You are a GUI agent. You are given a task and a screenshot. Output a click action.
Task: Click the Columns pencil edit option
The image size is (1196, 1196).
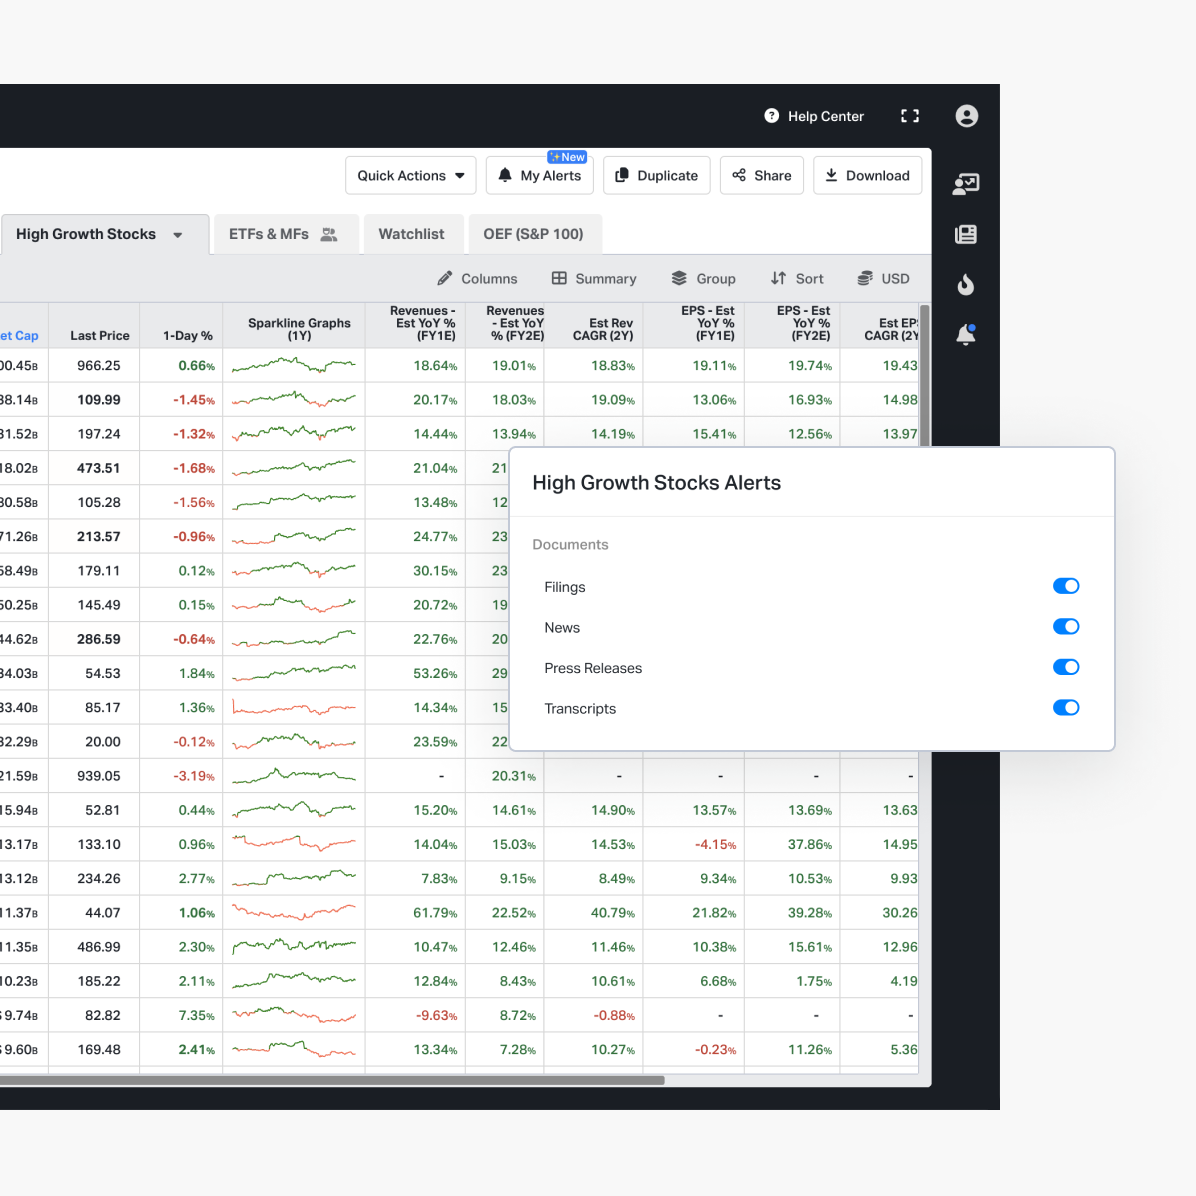(x=477, y=279)
